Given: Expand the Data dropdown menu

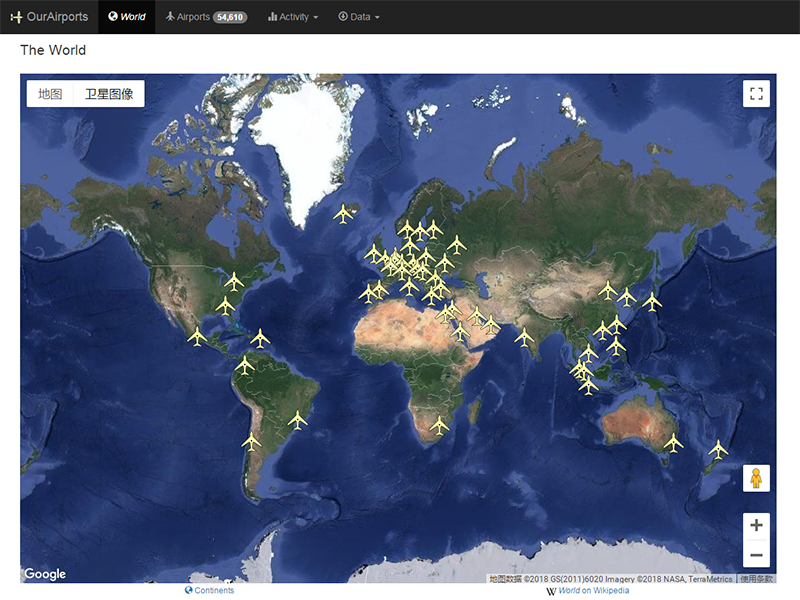Looking at the screenshot, I should (x=359, y=17).
